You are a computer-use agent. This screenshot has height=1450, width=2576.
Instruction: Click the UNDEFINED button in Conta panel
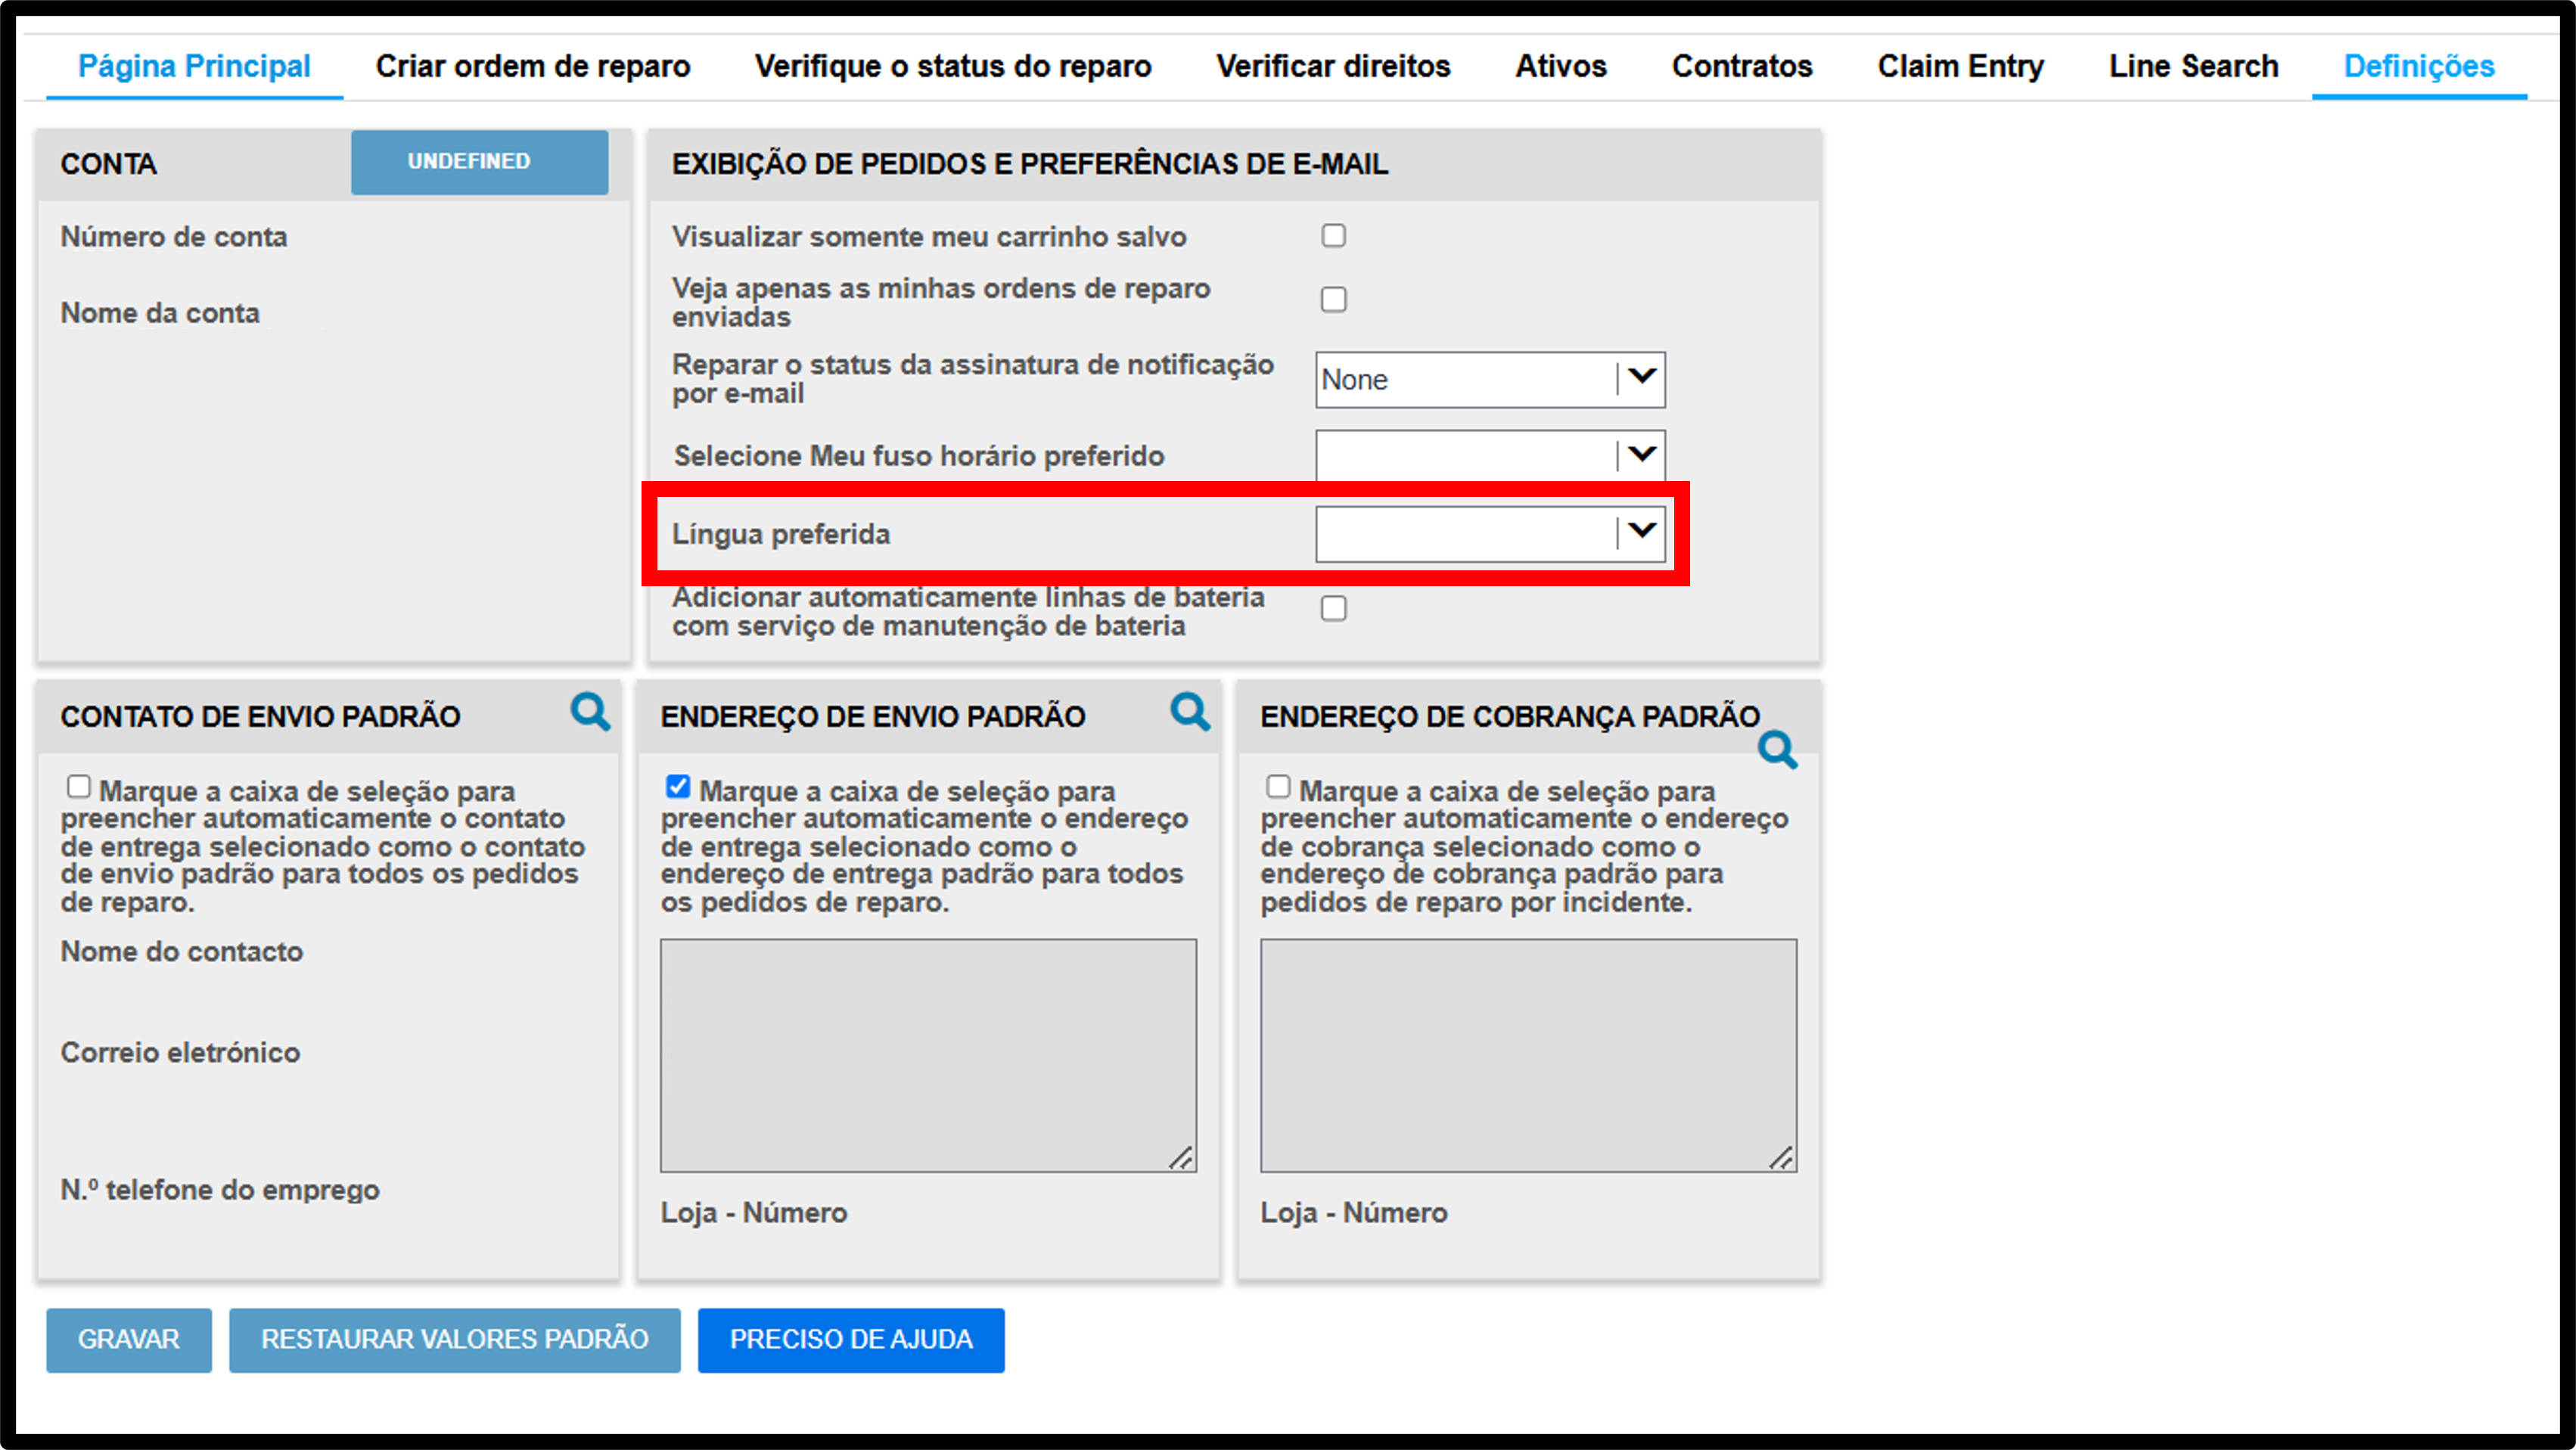point(480,162)
